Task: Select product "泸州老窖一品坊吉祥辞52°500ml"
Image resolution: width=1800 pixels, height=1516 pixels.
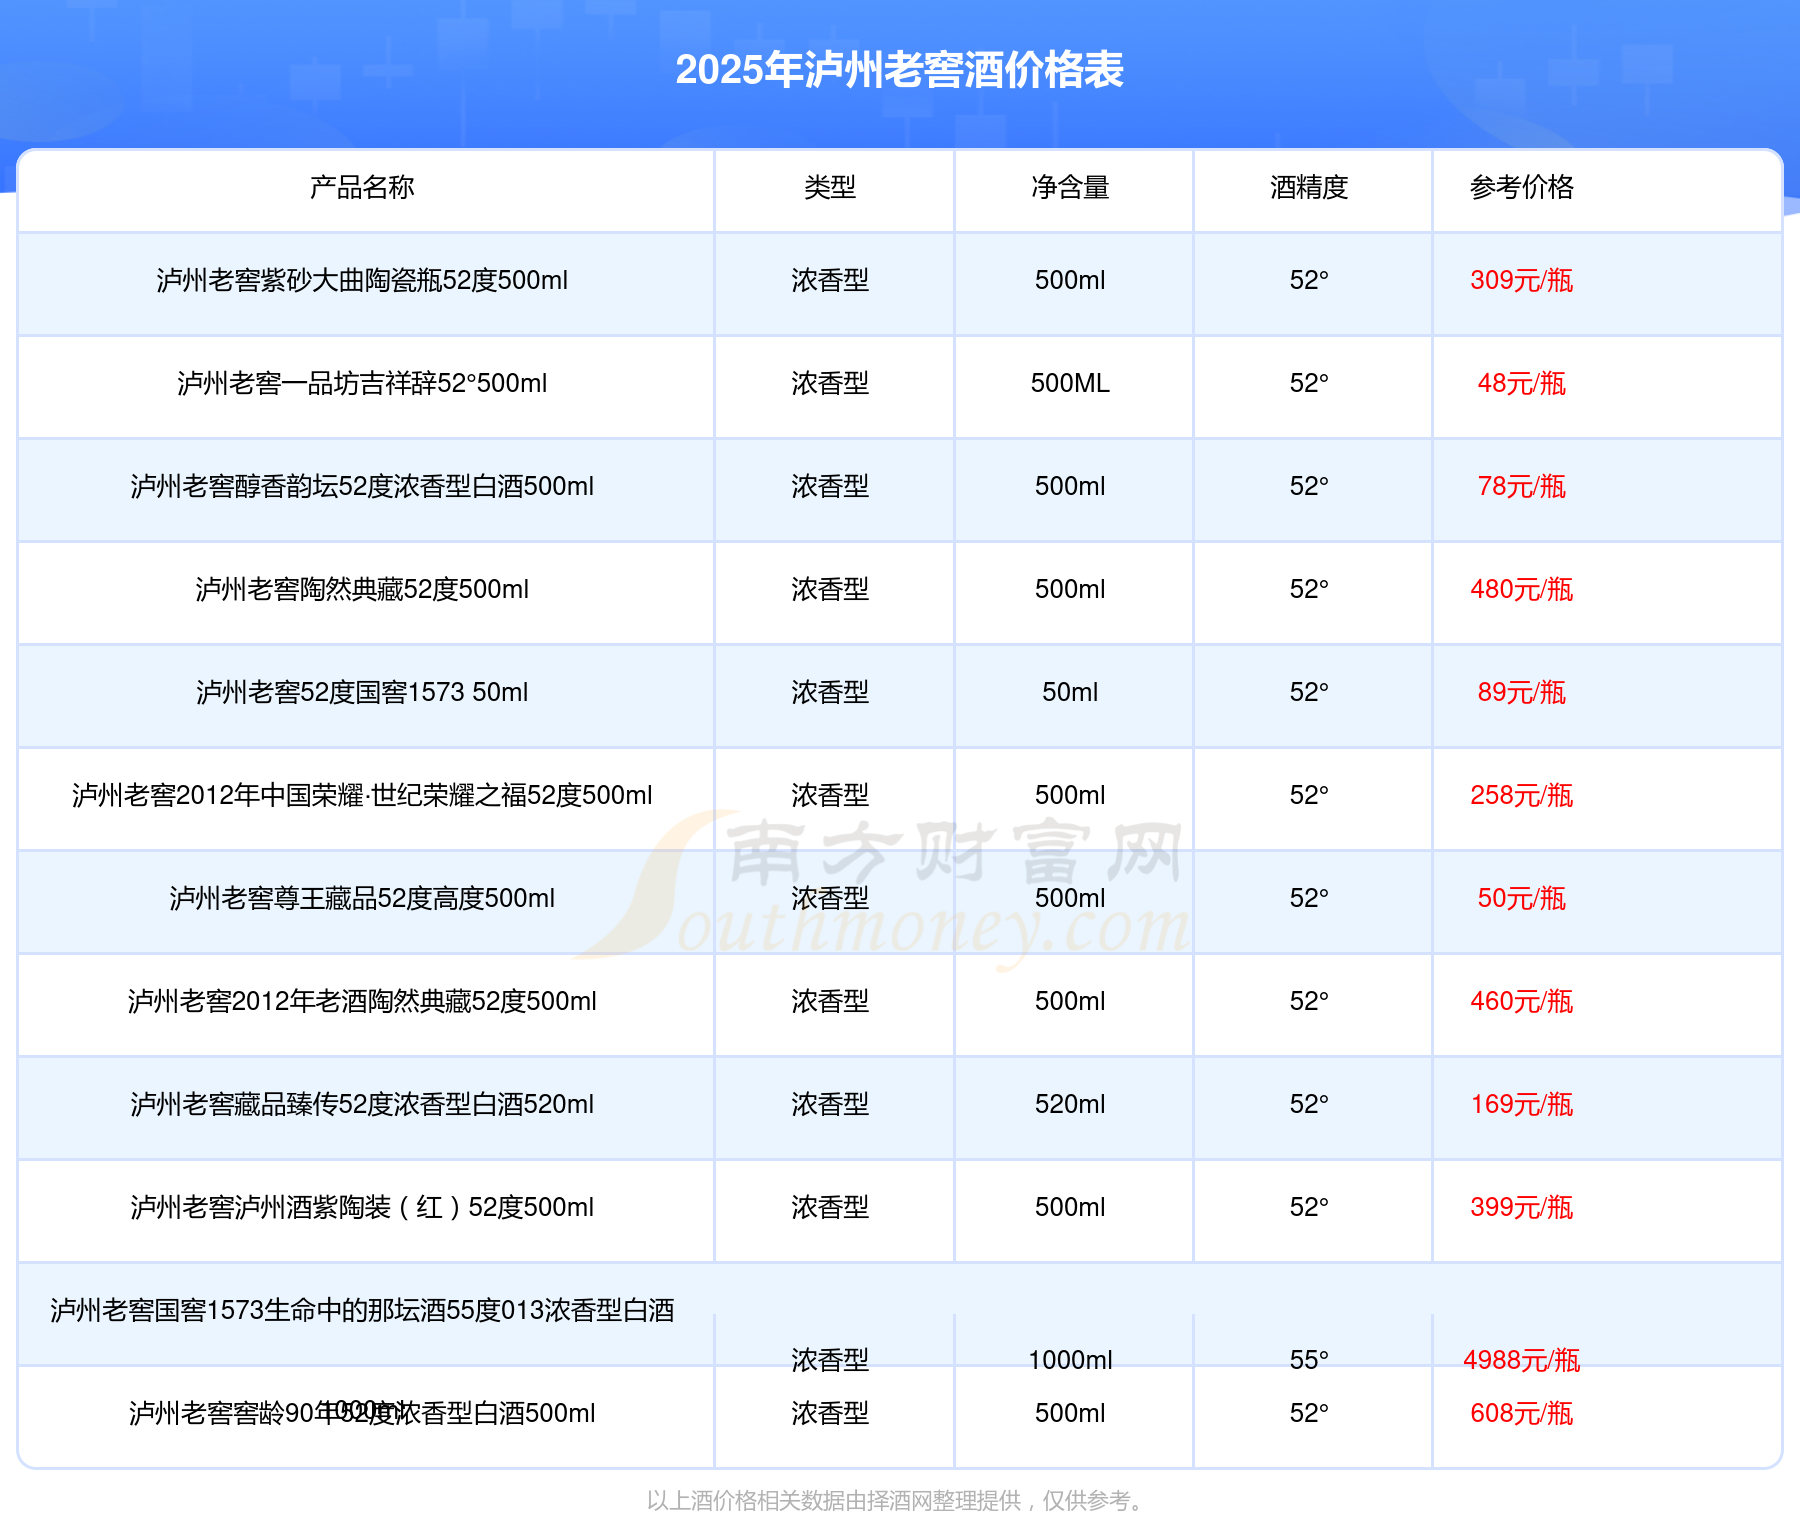Action: [x=362, y=383]
